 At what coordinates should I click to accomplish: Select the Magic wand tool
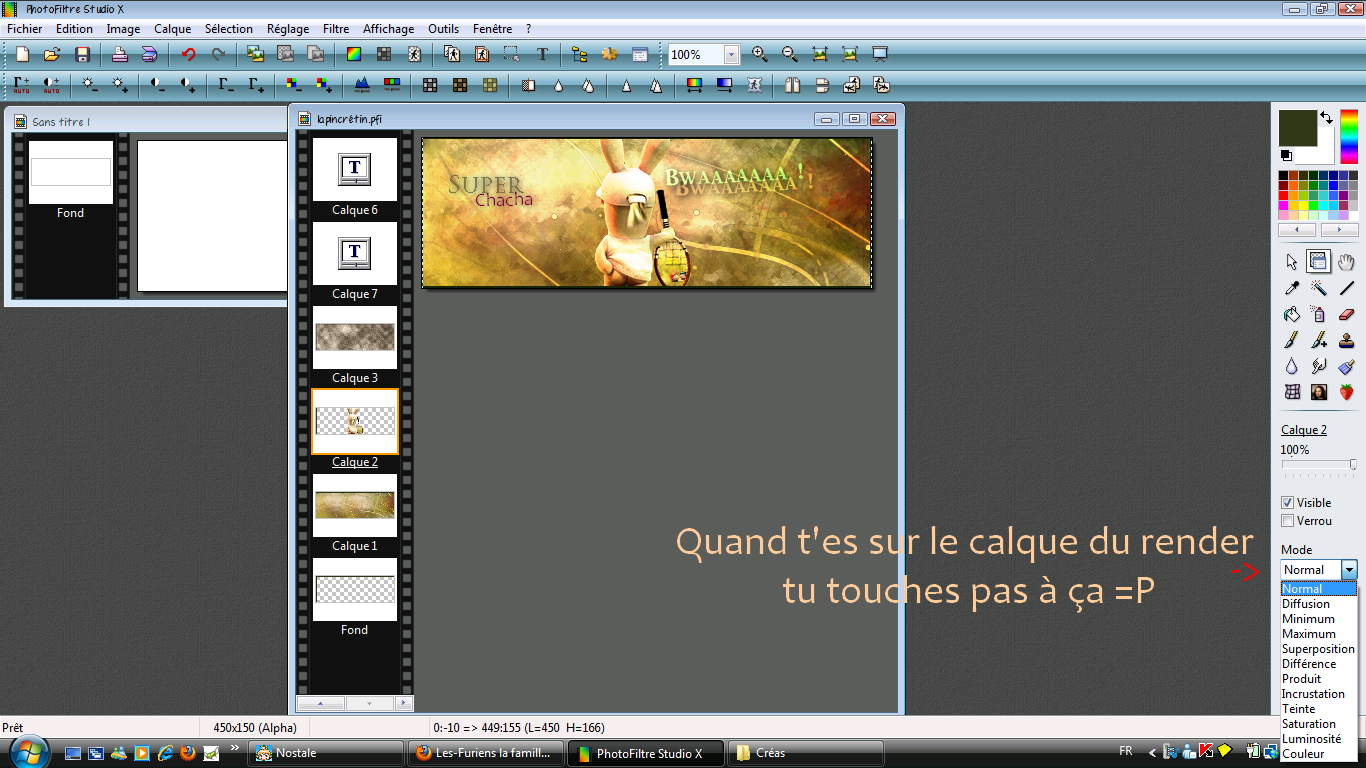[x=1318, y=288]
